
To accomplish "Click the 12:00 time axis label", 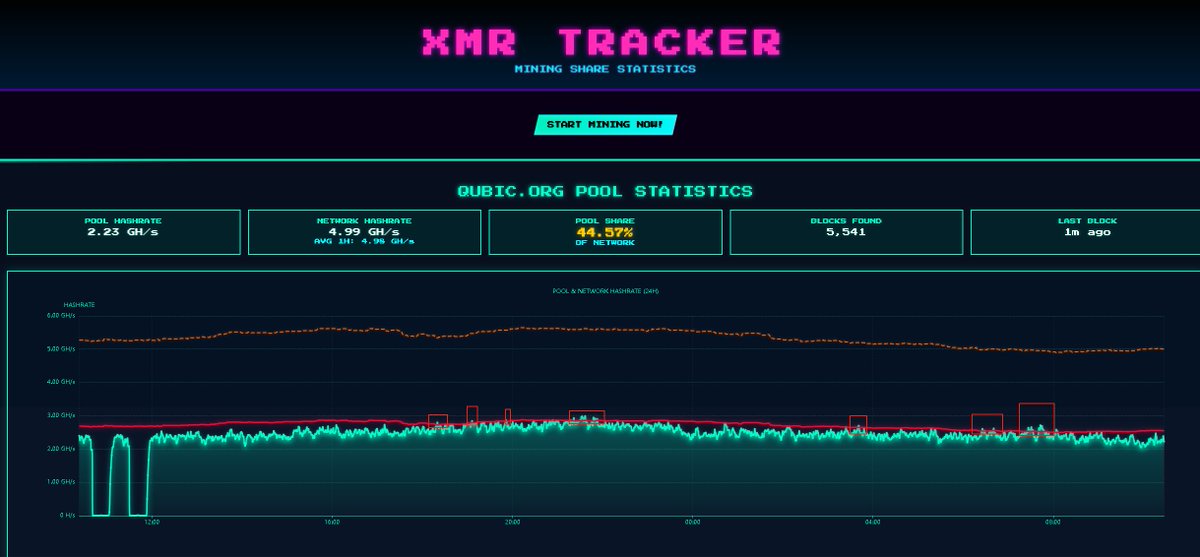I will 152,522.
